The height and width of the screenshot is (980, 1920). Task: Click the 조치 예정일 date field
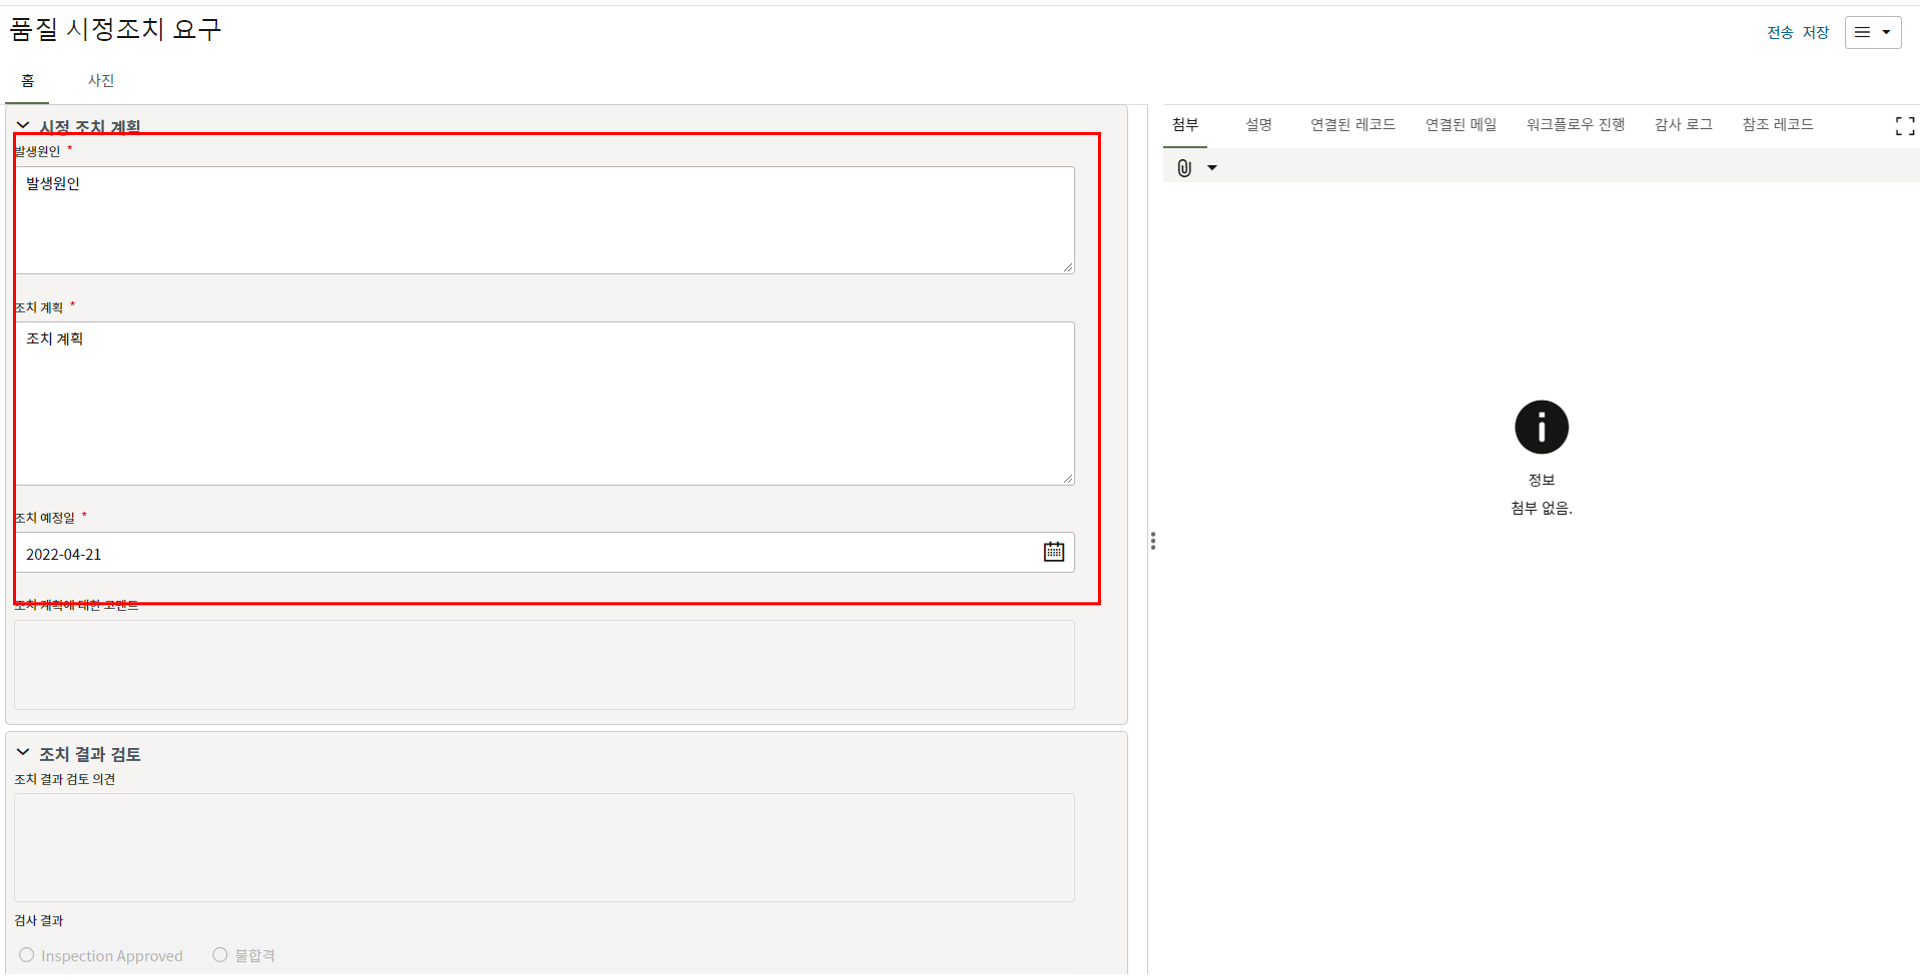[520, 553]
